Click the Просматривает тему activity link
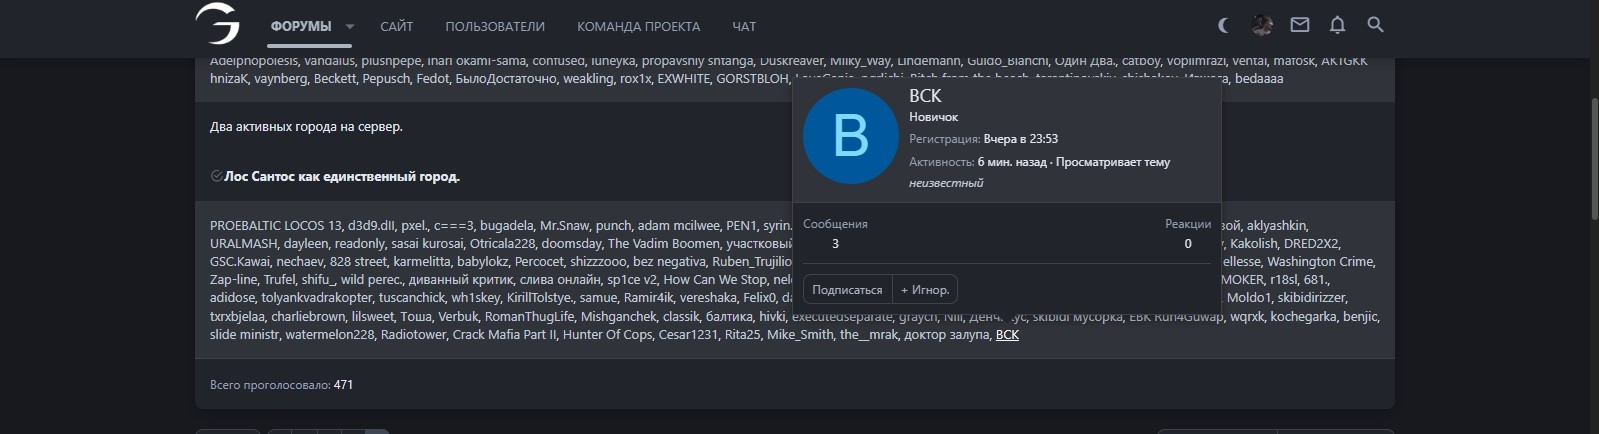The height and width of the screenshot is (434, 1599). [x=1113, y=162]
